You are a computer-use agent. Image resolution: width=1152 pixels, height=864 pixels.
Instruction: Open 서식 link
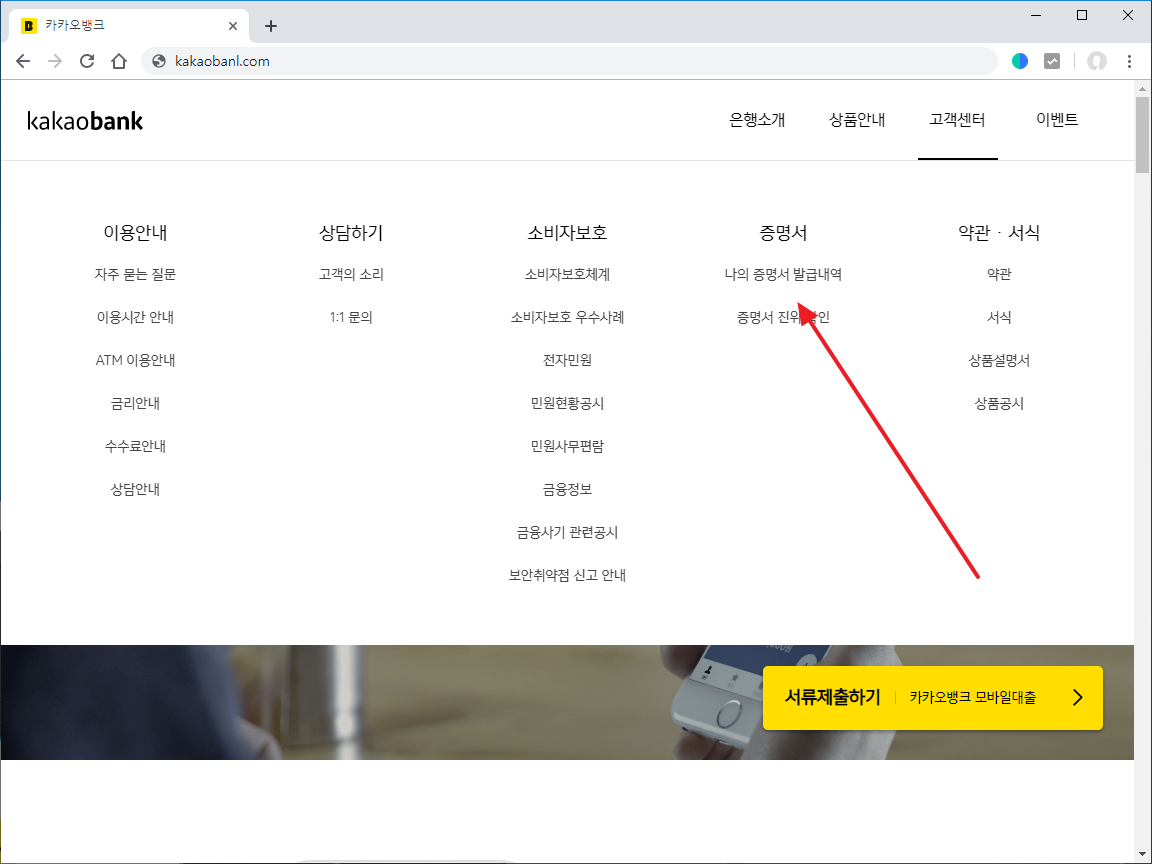point(999,317)
